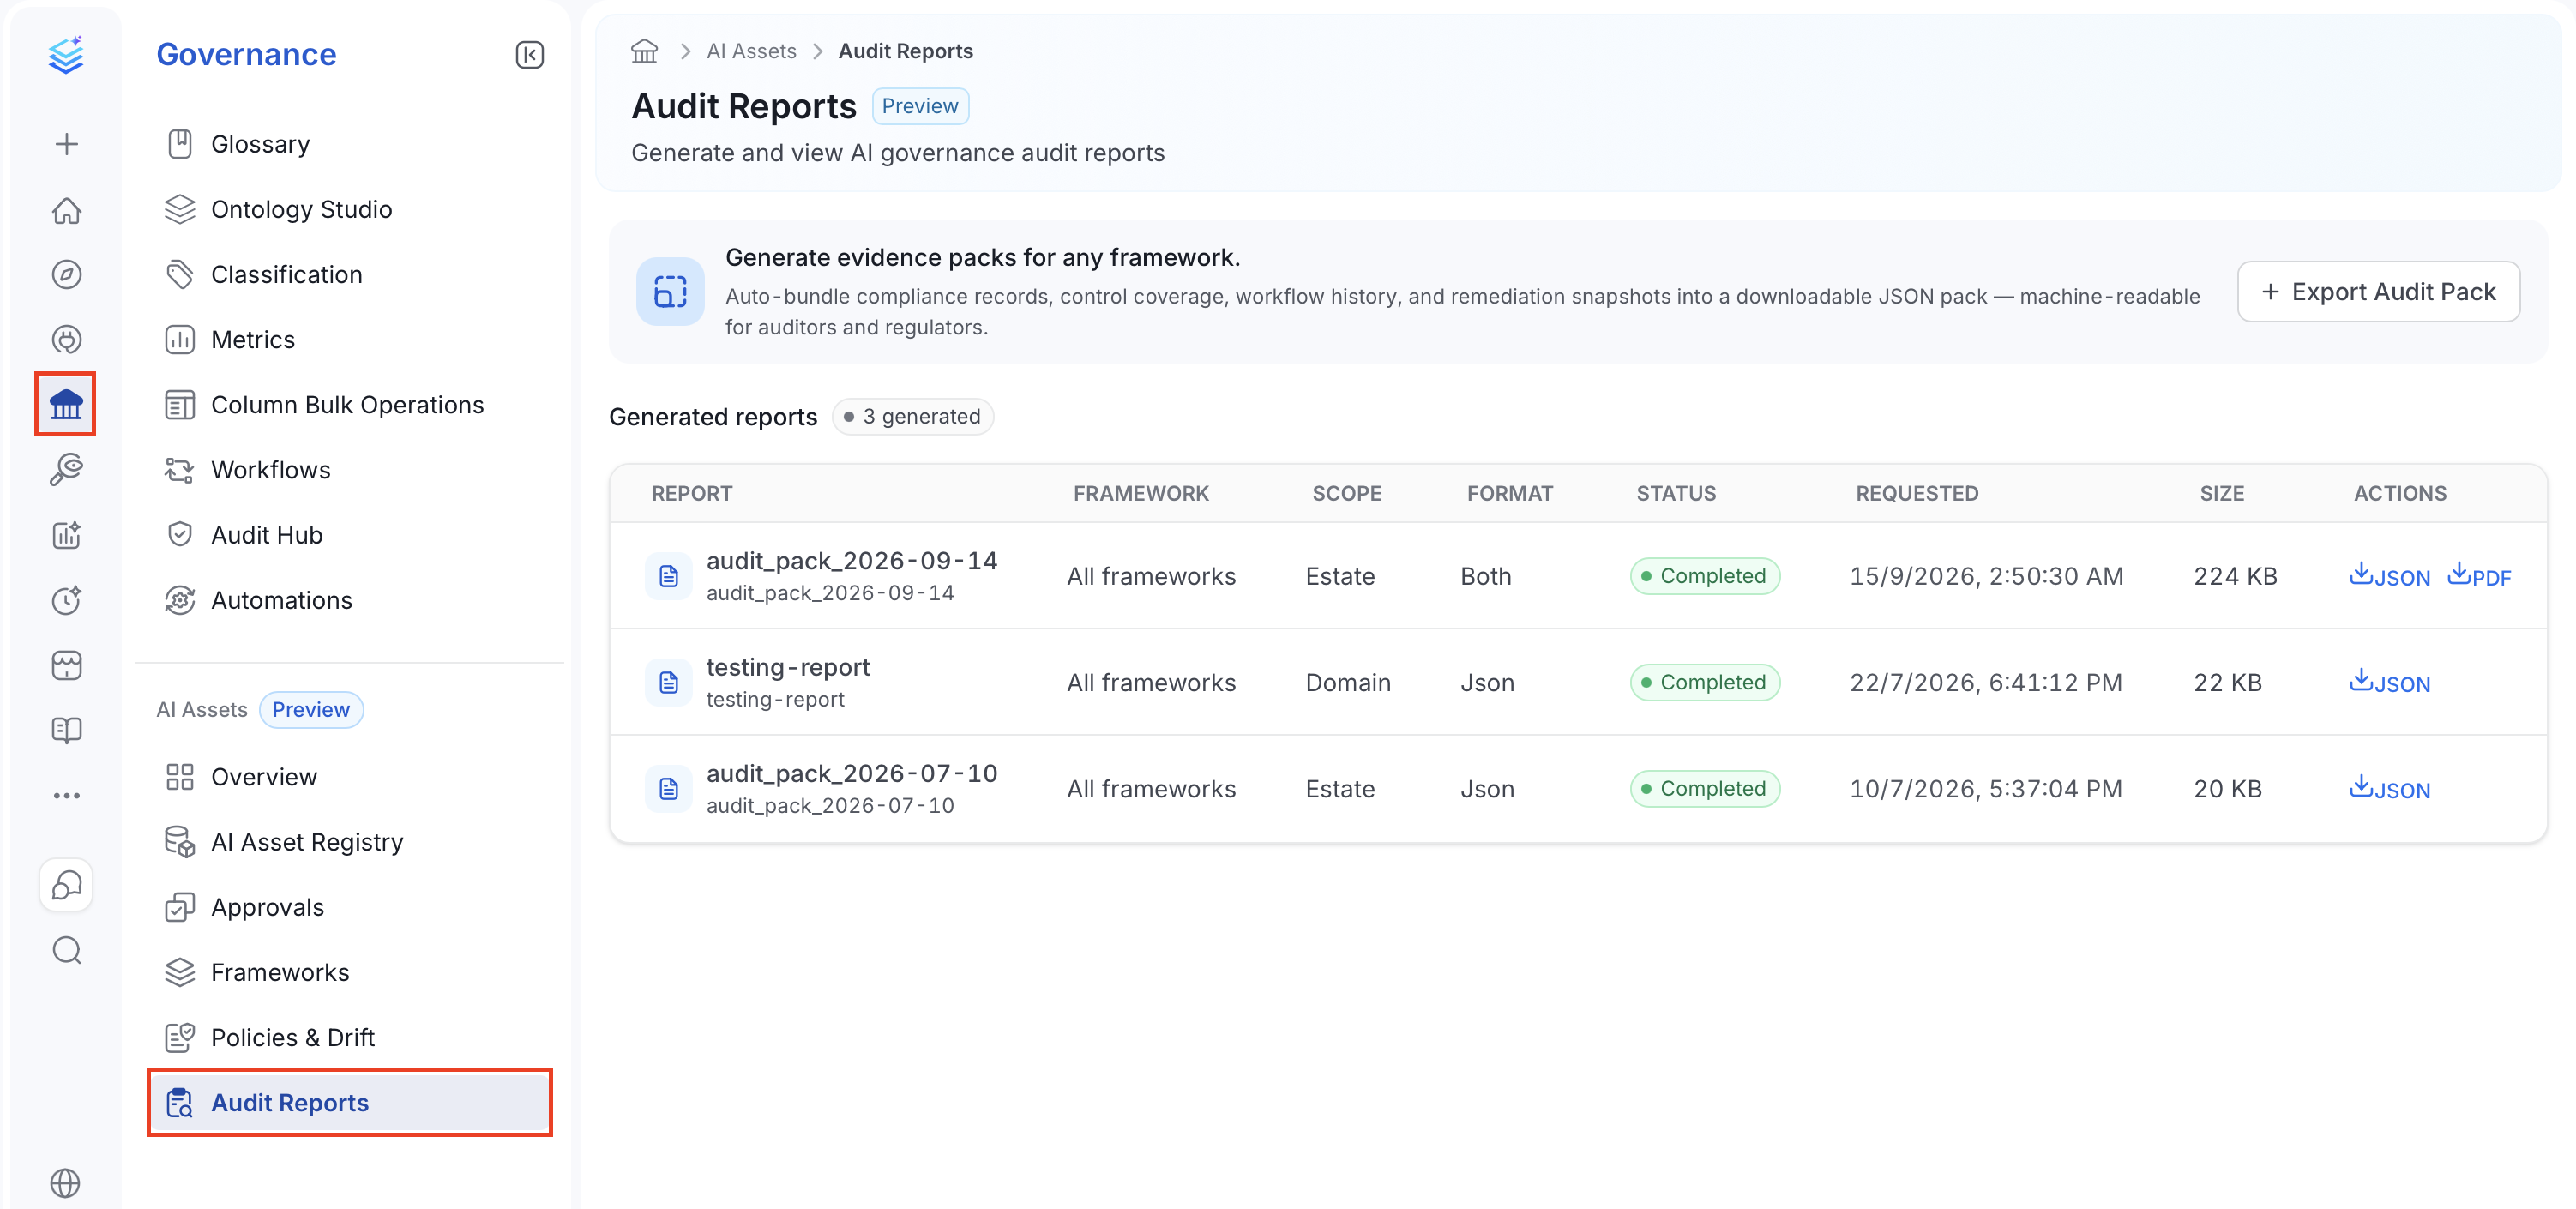
Task: Click Domain scope cell of testing-report
Action: pos(1348,682)
